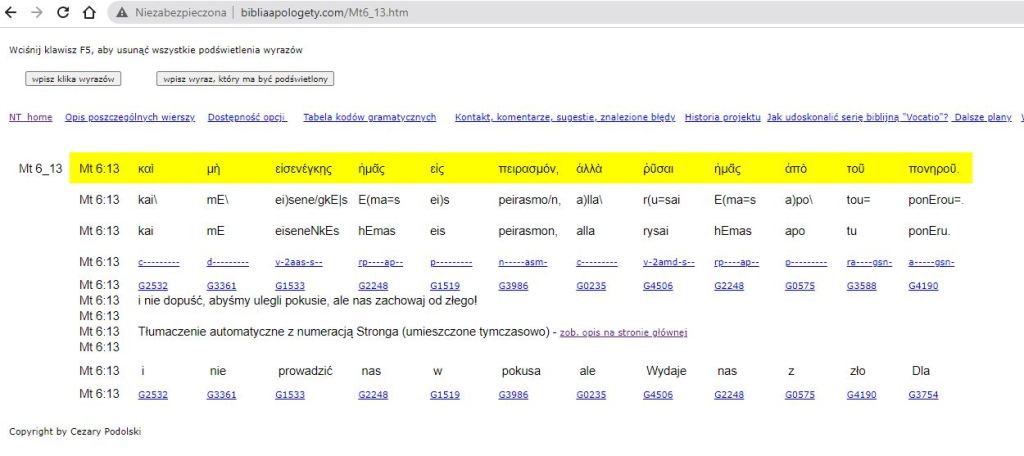Click highlighted Greek word πειρασμόν
Image resolution: width=1024 pixels, height=456 pixels.
(528, 168)
